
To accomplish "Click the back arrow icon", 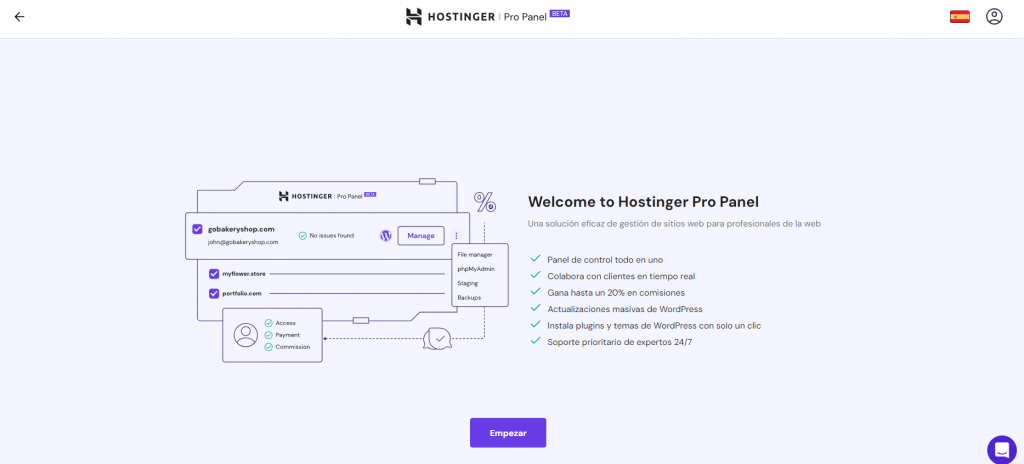I will (19, 17).
